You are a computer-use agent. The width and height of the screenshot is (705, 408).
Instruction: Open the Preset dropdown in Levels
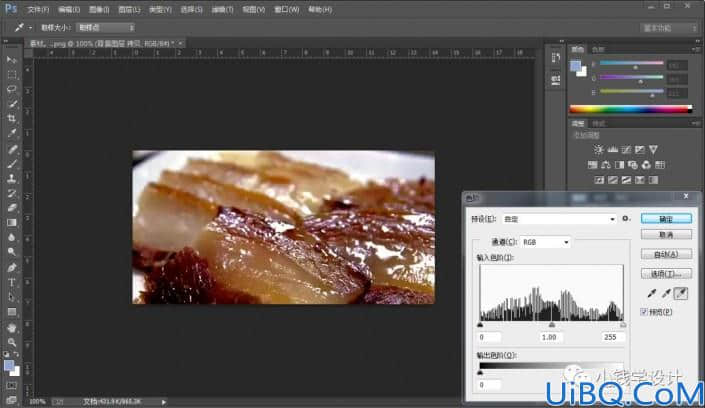[559, 219]
